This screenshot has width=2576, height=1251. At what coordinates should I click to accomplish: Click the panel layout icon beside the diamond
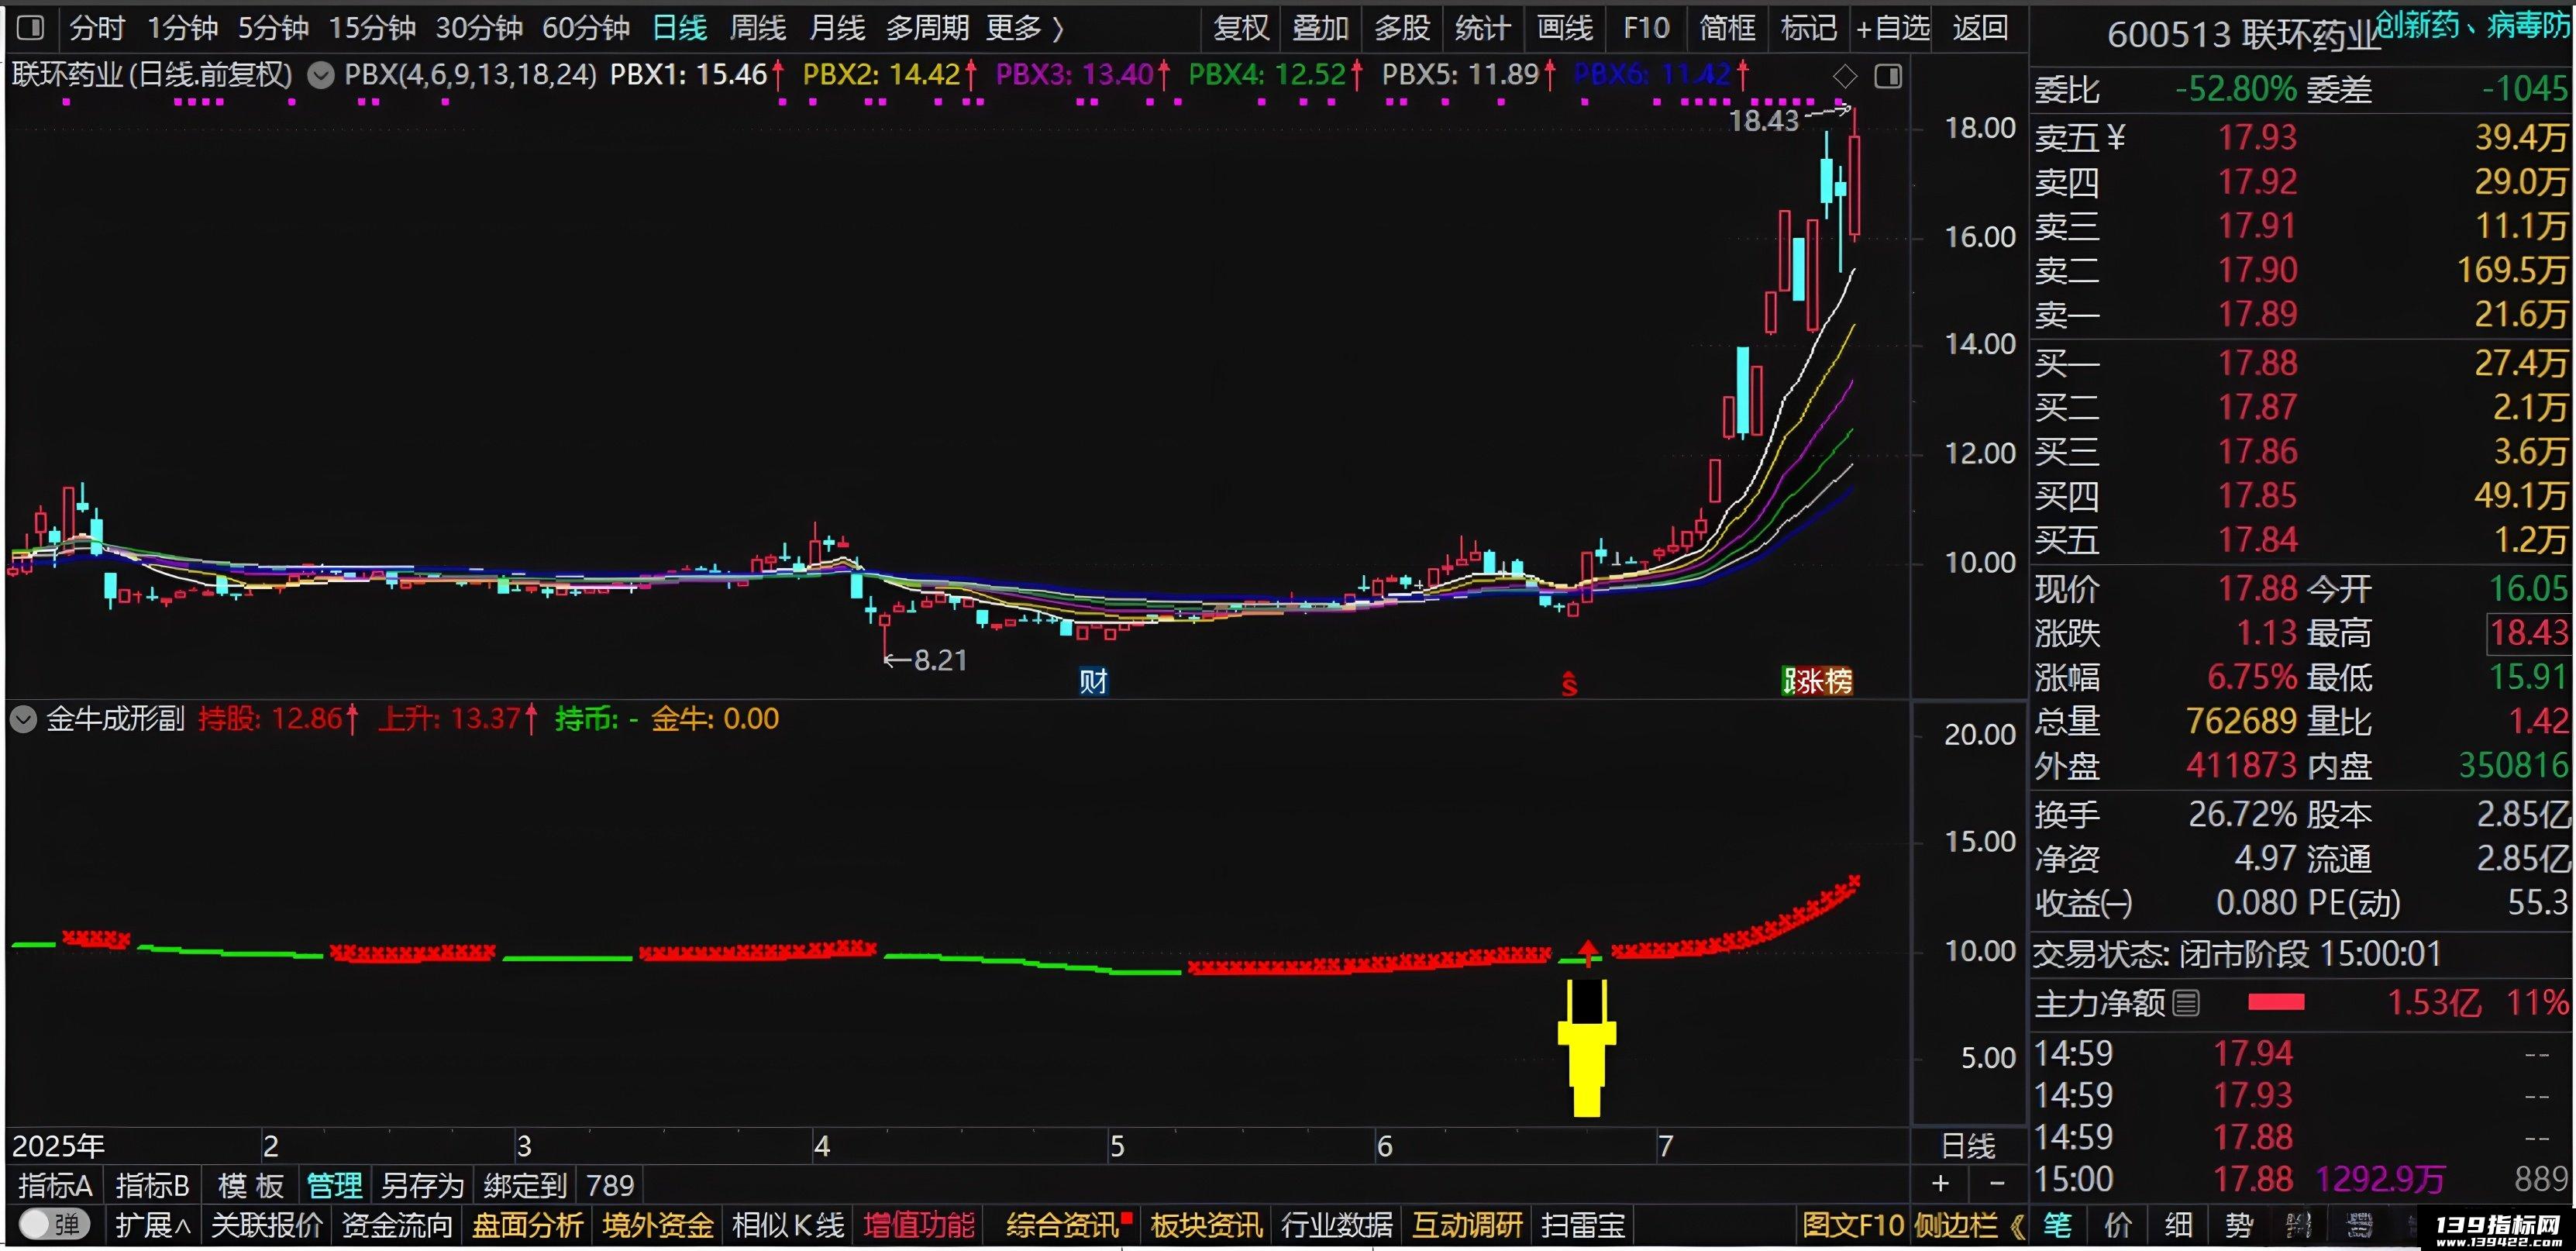[1888, 76]
